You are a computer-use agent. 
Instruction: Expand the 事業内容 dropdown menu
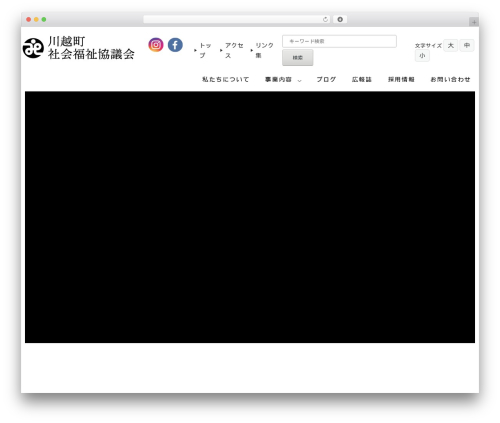[x=283, y=79]
